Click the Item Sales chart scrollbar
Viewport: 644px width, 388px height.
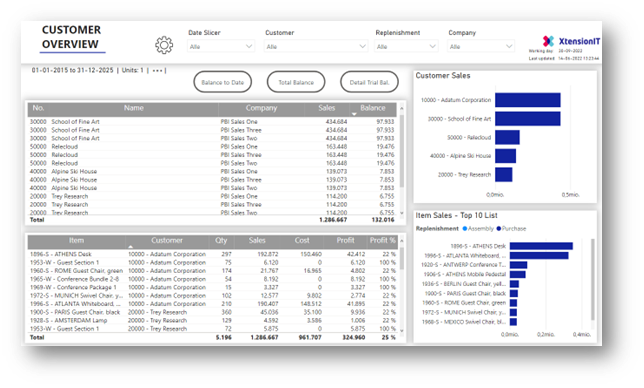(x=593, y=279)
